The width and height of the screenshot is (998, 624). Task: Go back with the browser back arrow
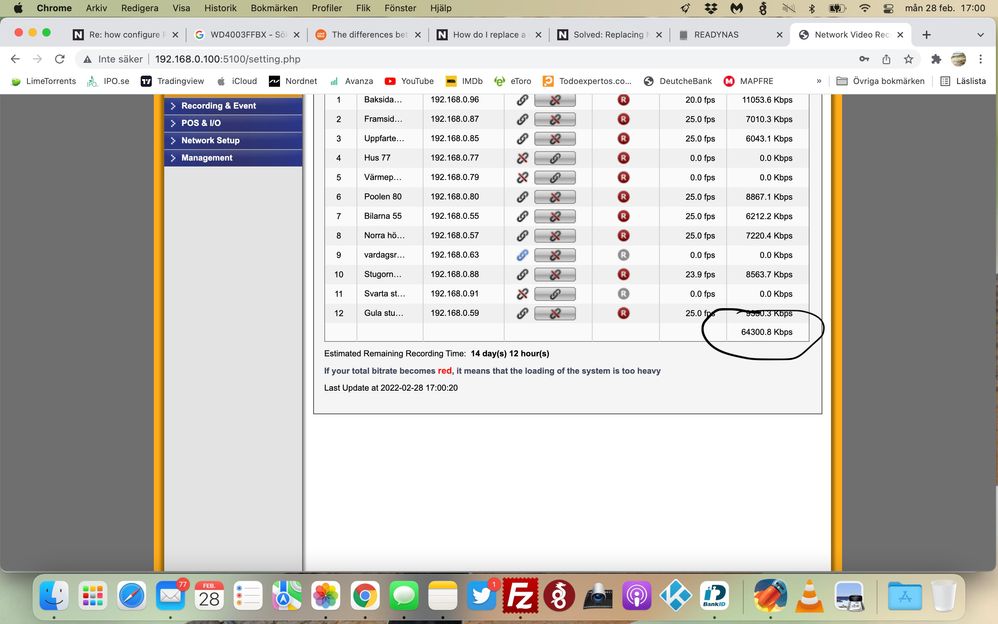click(x=15, y=59)
